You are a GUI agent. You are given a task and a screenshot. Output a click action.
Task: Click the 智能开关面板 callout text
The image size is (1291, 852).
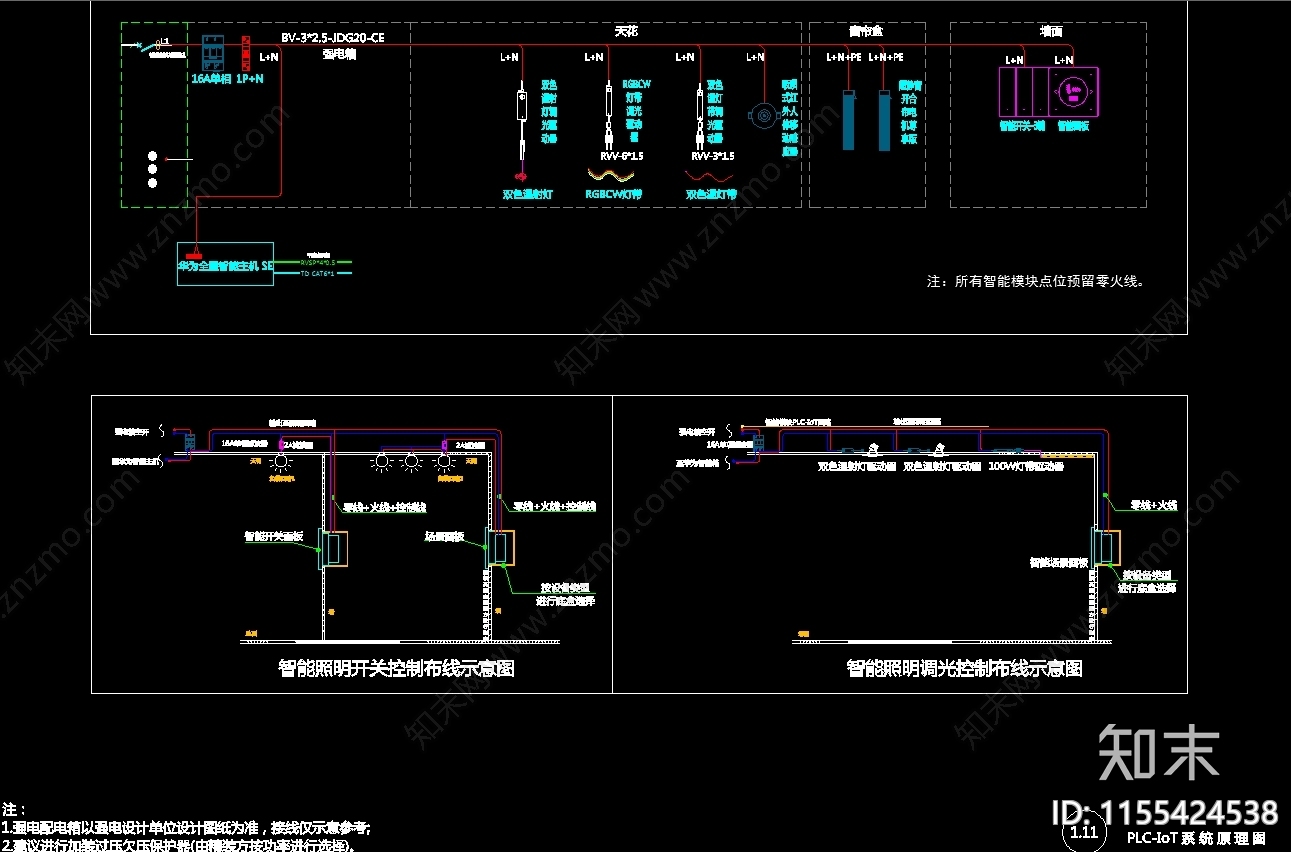(274, 536)
